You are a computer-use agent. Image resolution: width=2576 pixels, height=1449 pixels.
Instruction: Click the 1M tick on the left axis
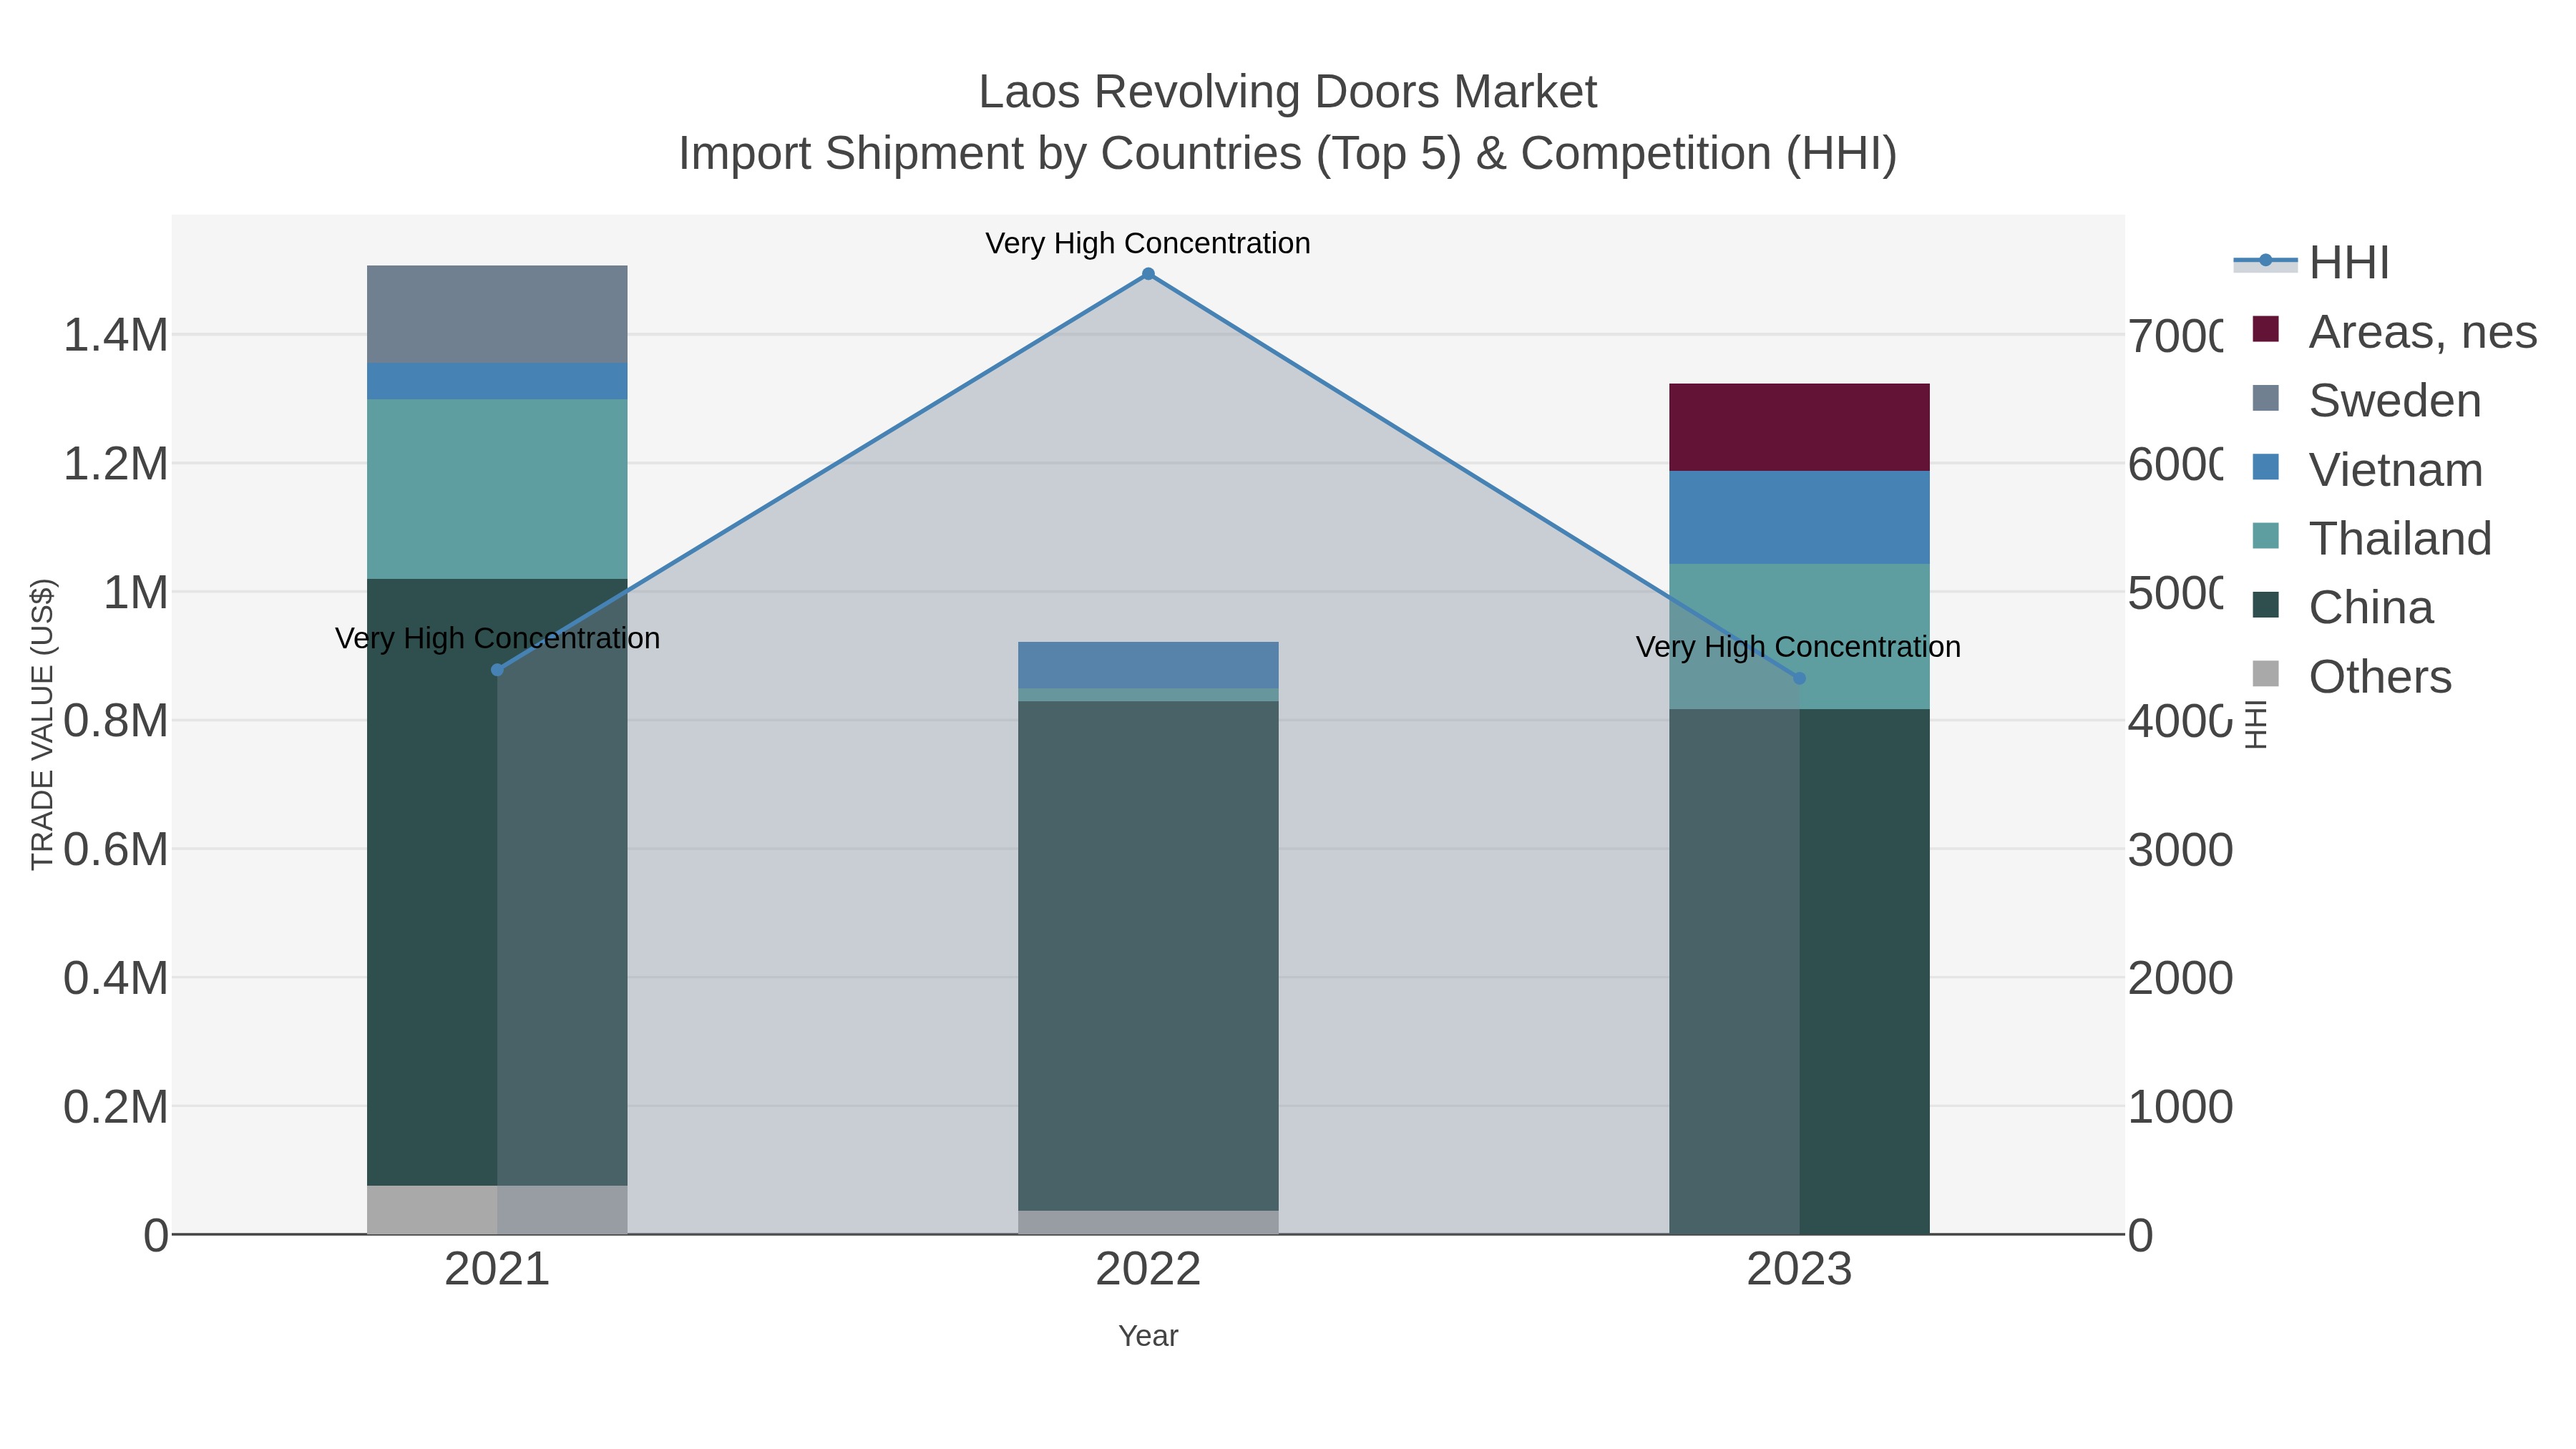tap(136, 592)
